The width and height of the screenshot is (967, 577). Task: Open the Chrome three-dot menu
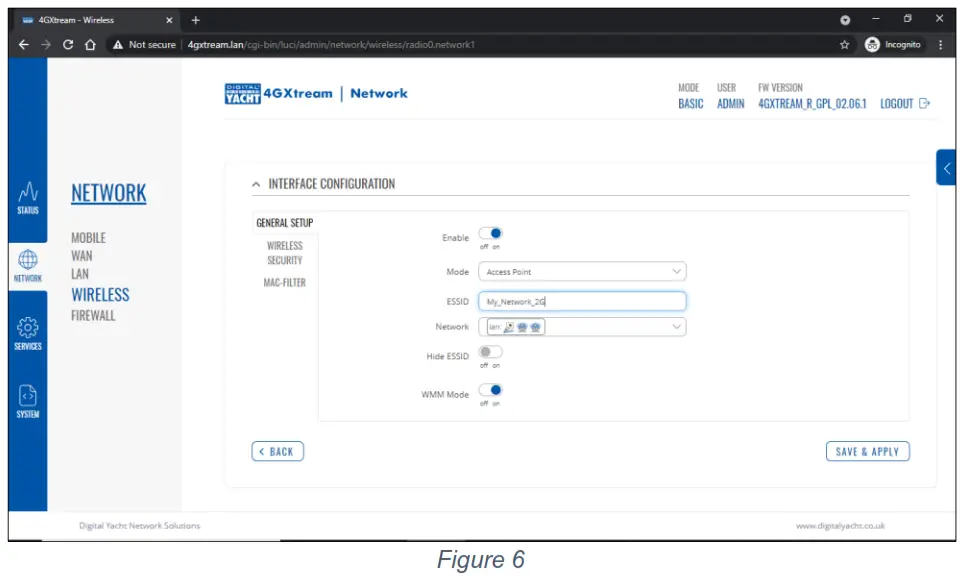click(x=940, y=44)
